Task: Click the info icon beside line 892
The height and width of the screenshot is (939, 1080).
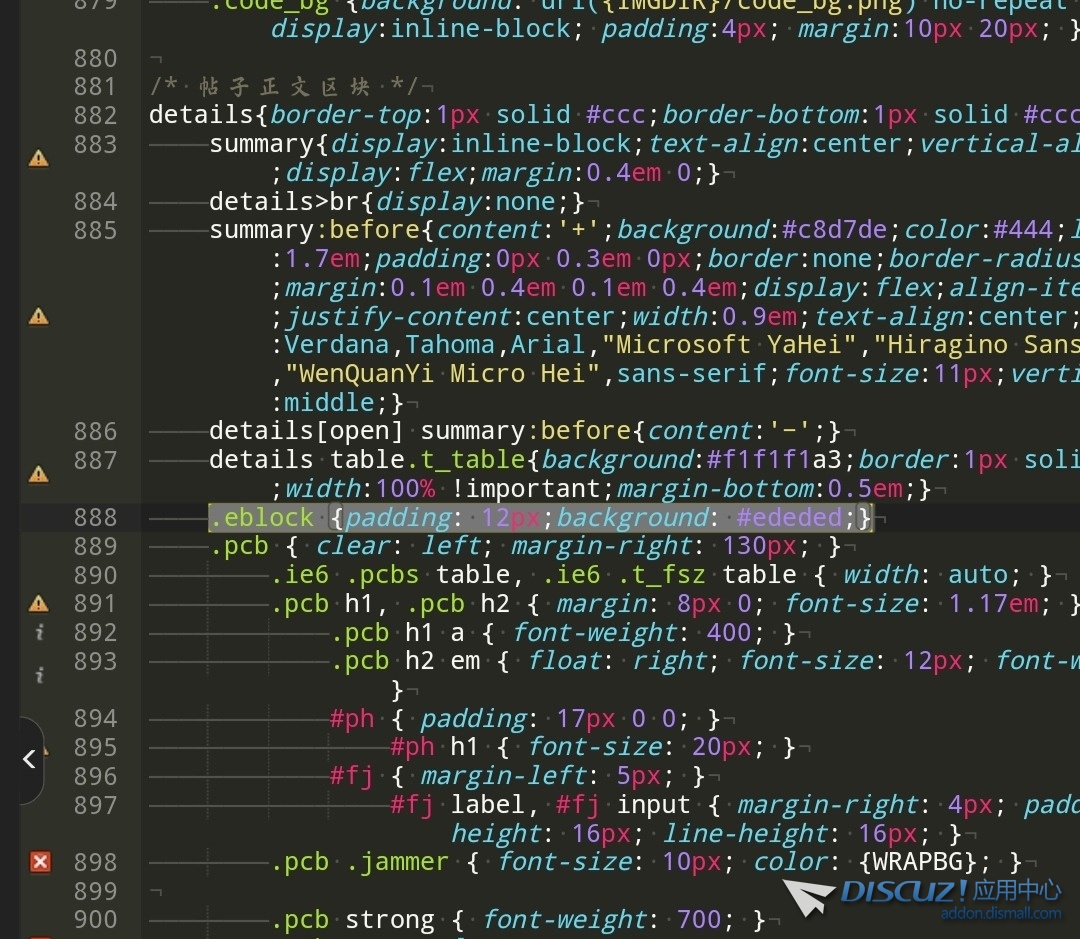Action: [39, 633]
